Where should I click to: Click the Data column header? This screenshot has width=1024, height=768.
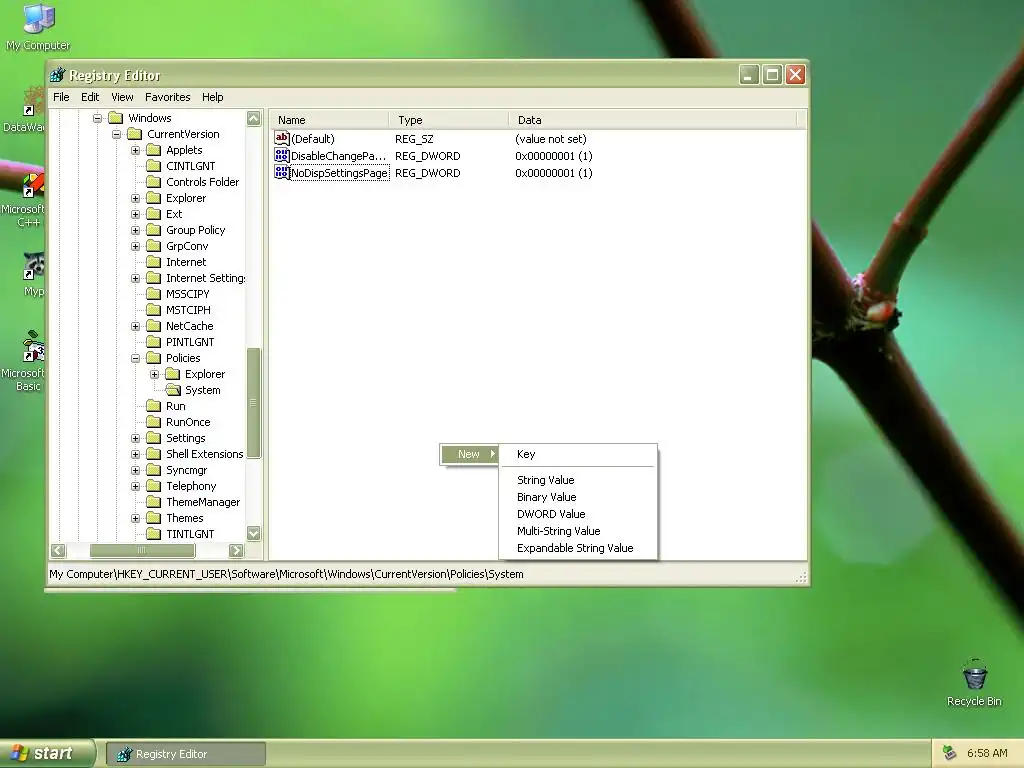pyautogui.click(x=653, y=120)
